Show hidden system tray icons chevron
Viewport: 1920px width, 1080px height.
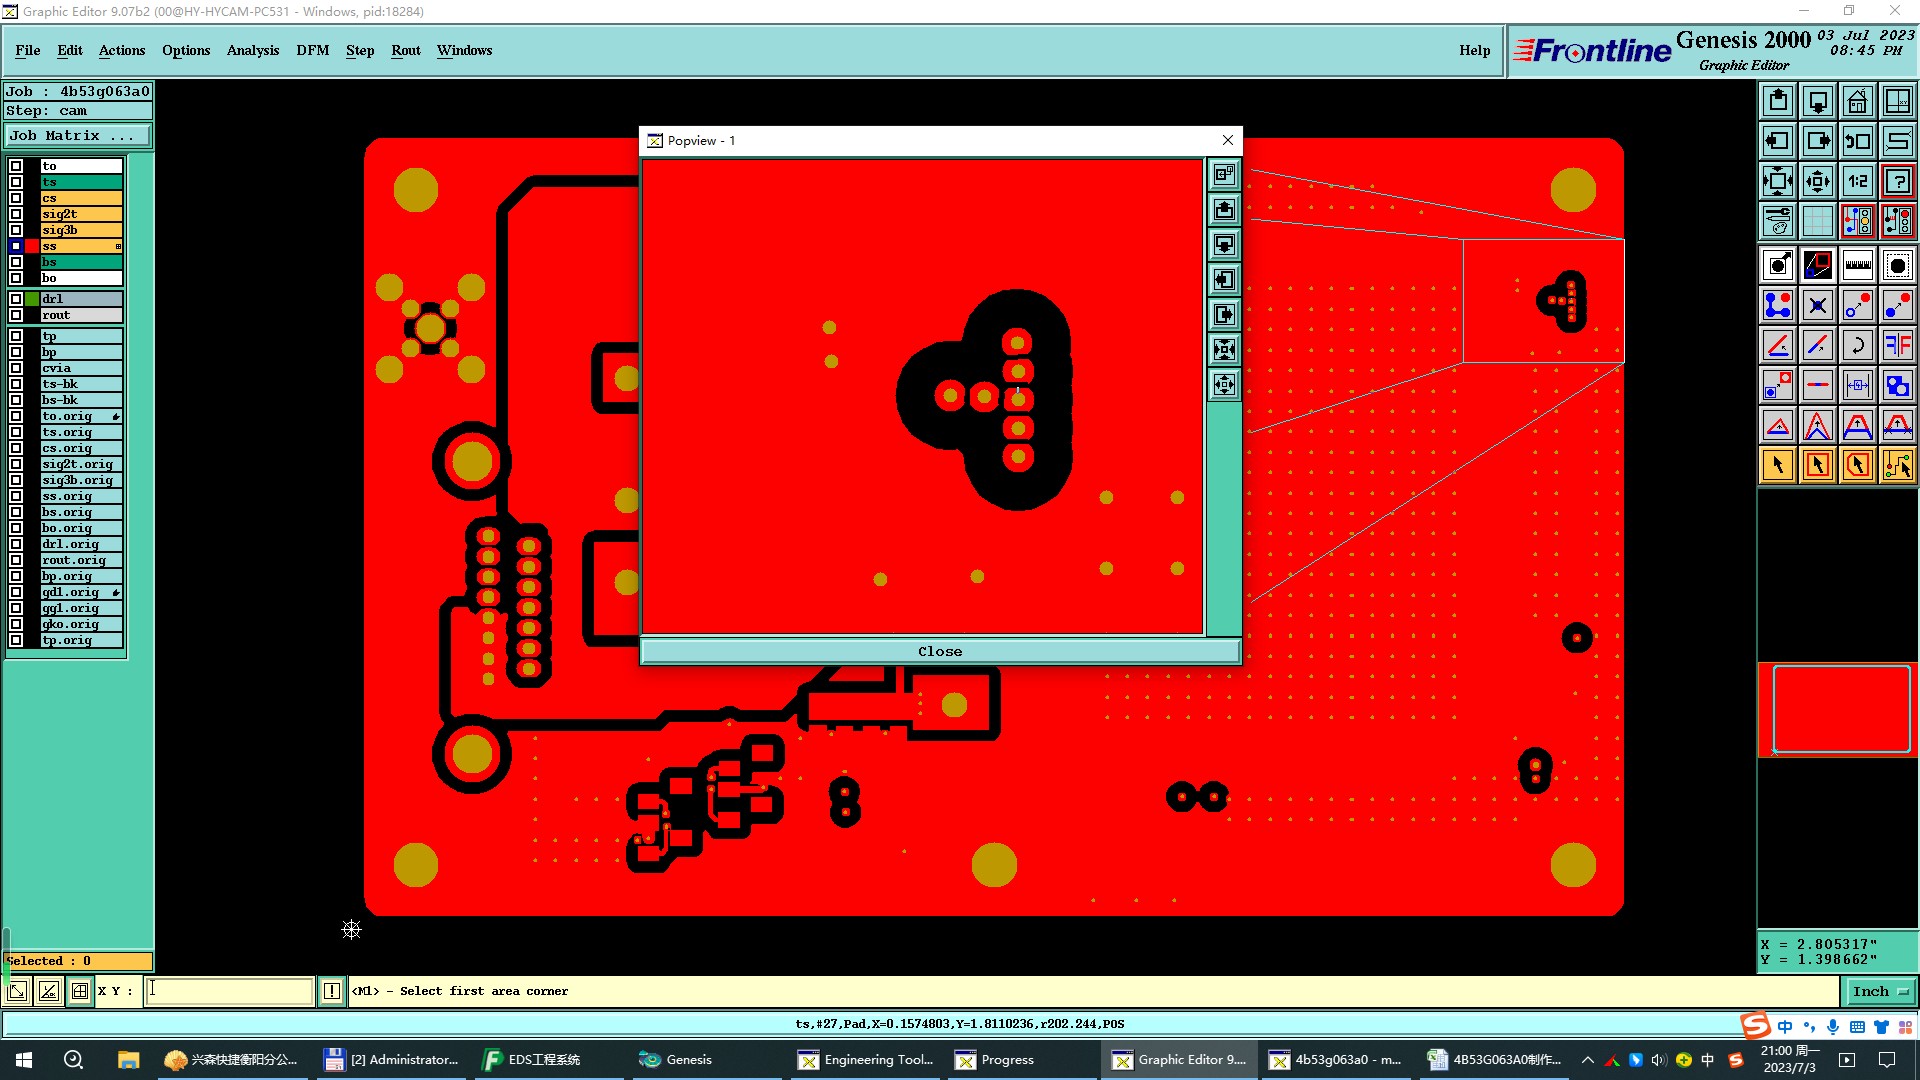point(1587,1060)
